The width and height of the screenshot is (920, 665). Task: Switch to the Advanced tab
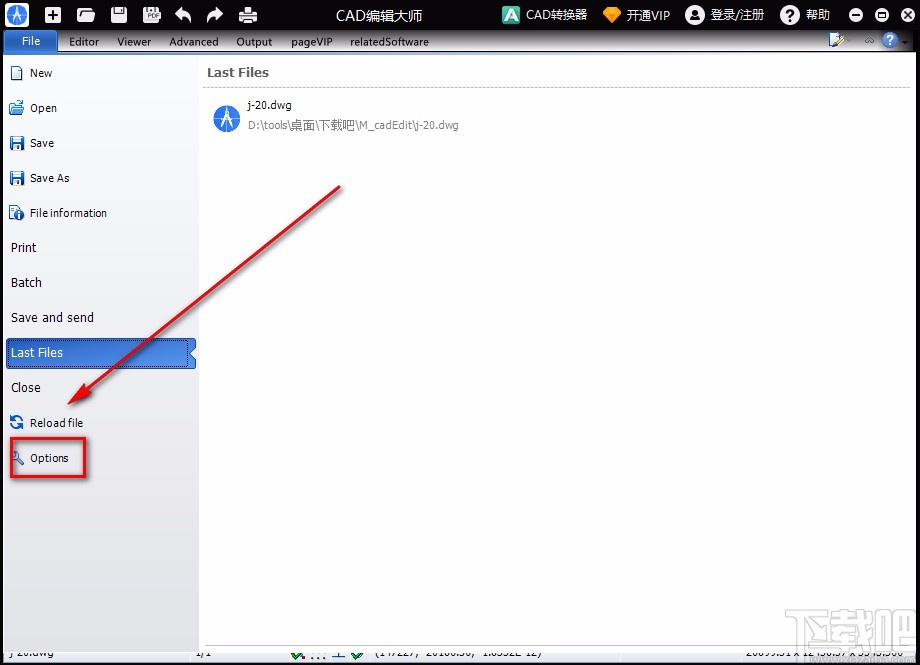point(194,42)
